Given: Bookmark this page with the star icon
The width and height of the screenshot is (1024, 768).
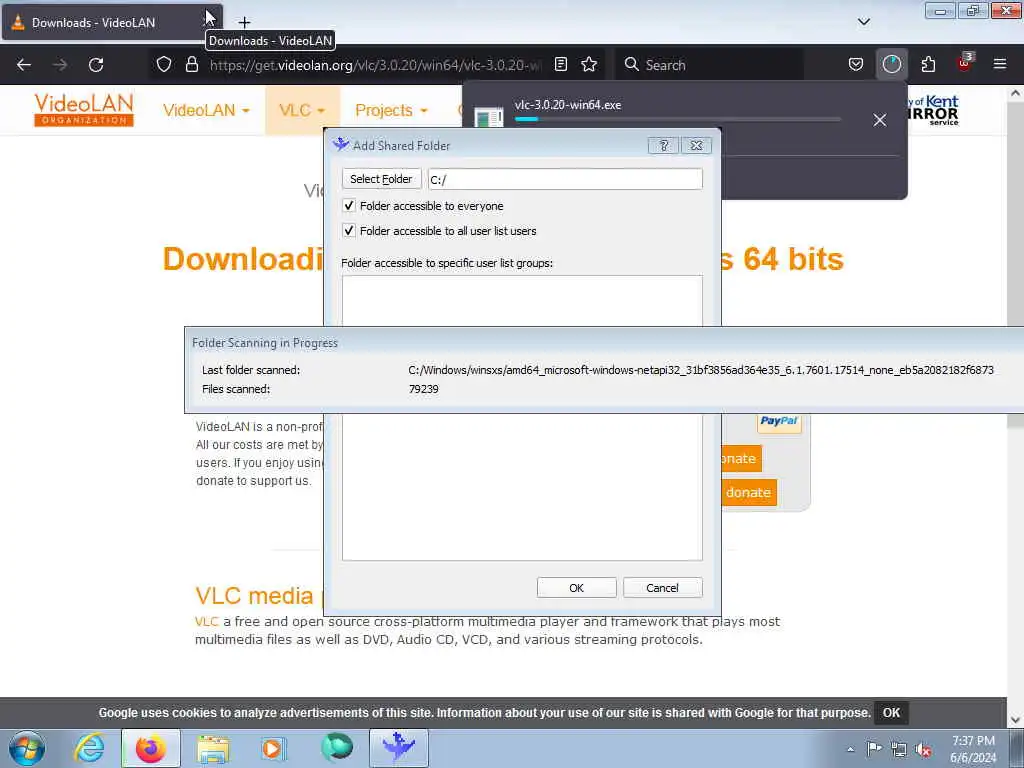Looking at the screenshot, I should [589, 65].
